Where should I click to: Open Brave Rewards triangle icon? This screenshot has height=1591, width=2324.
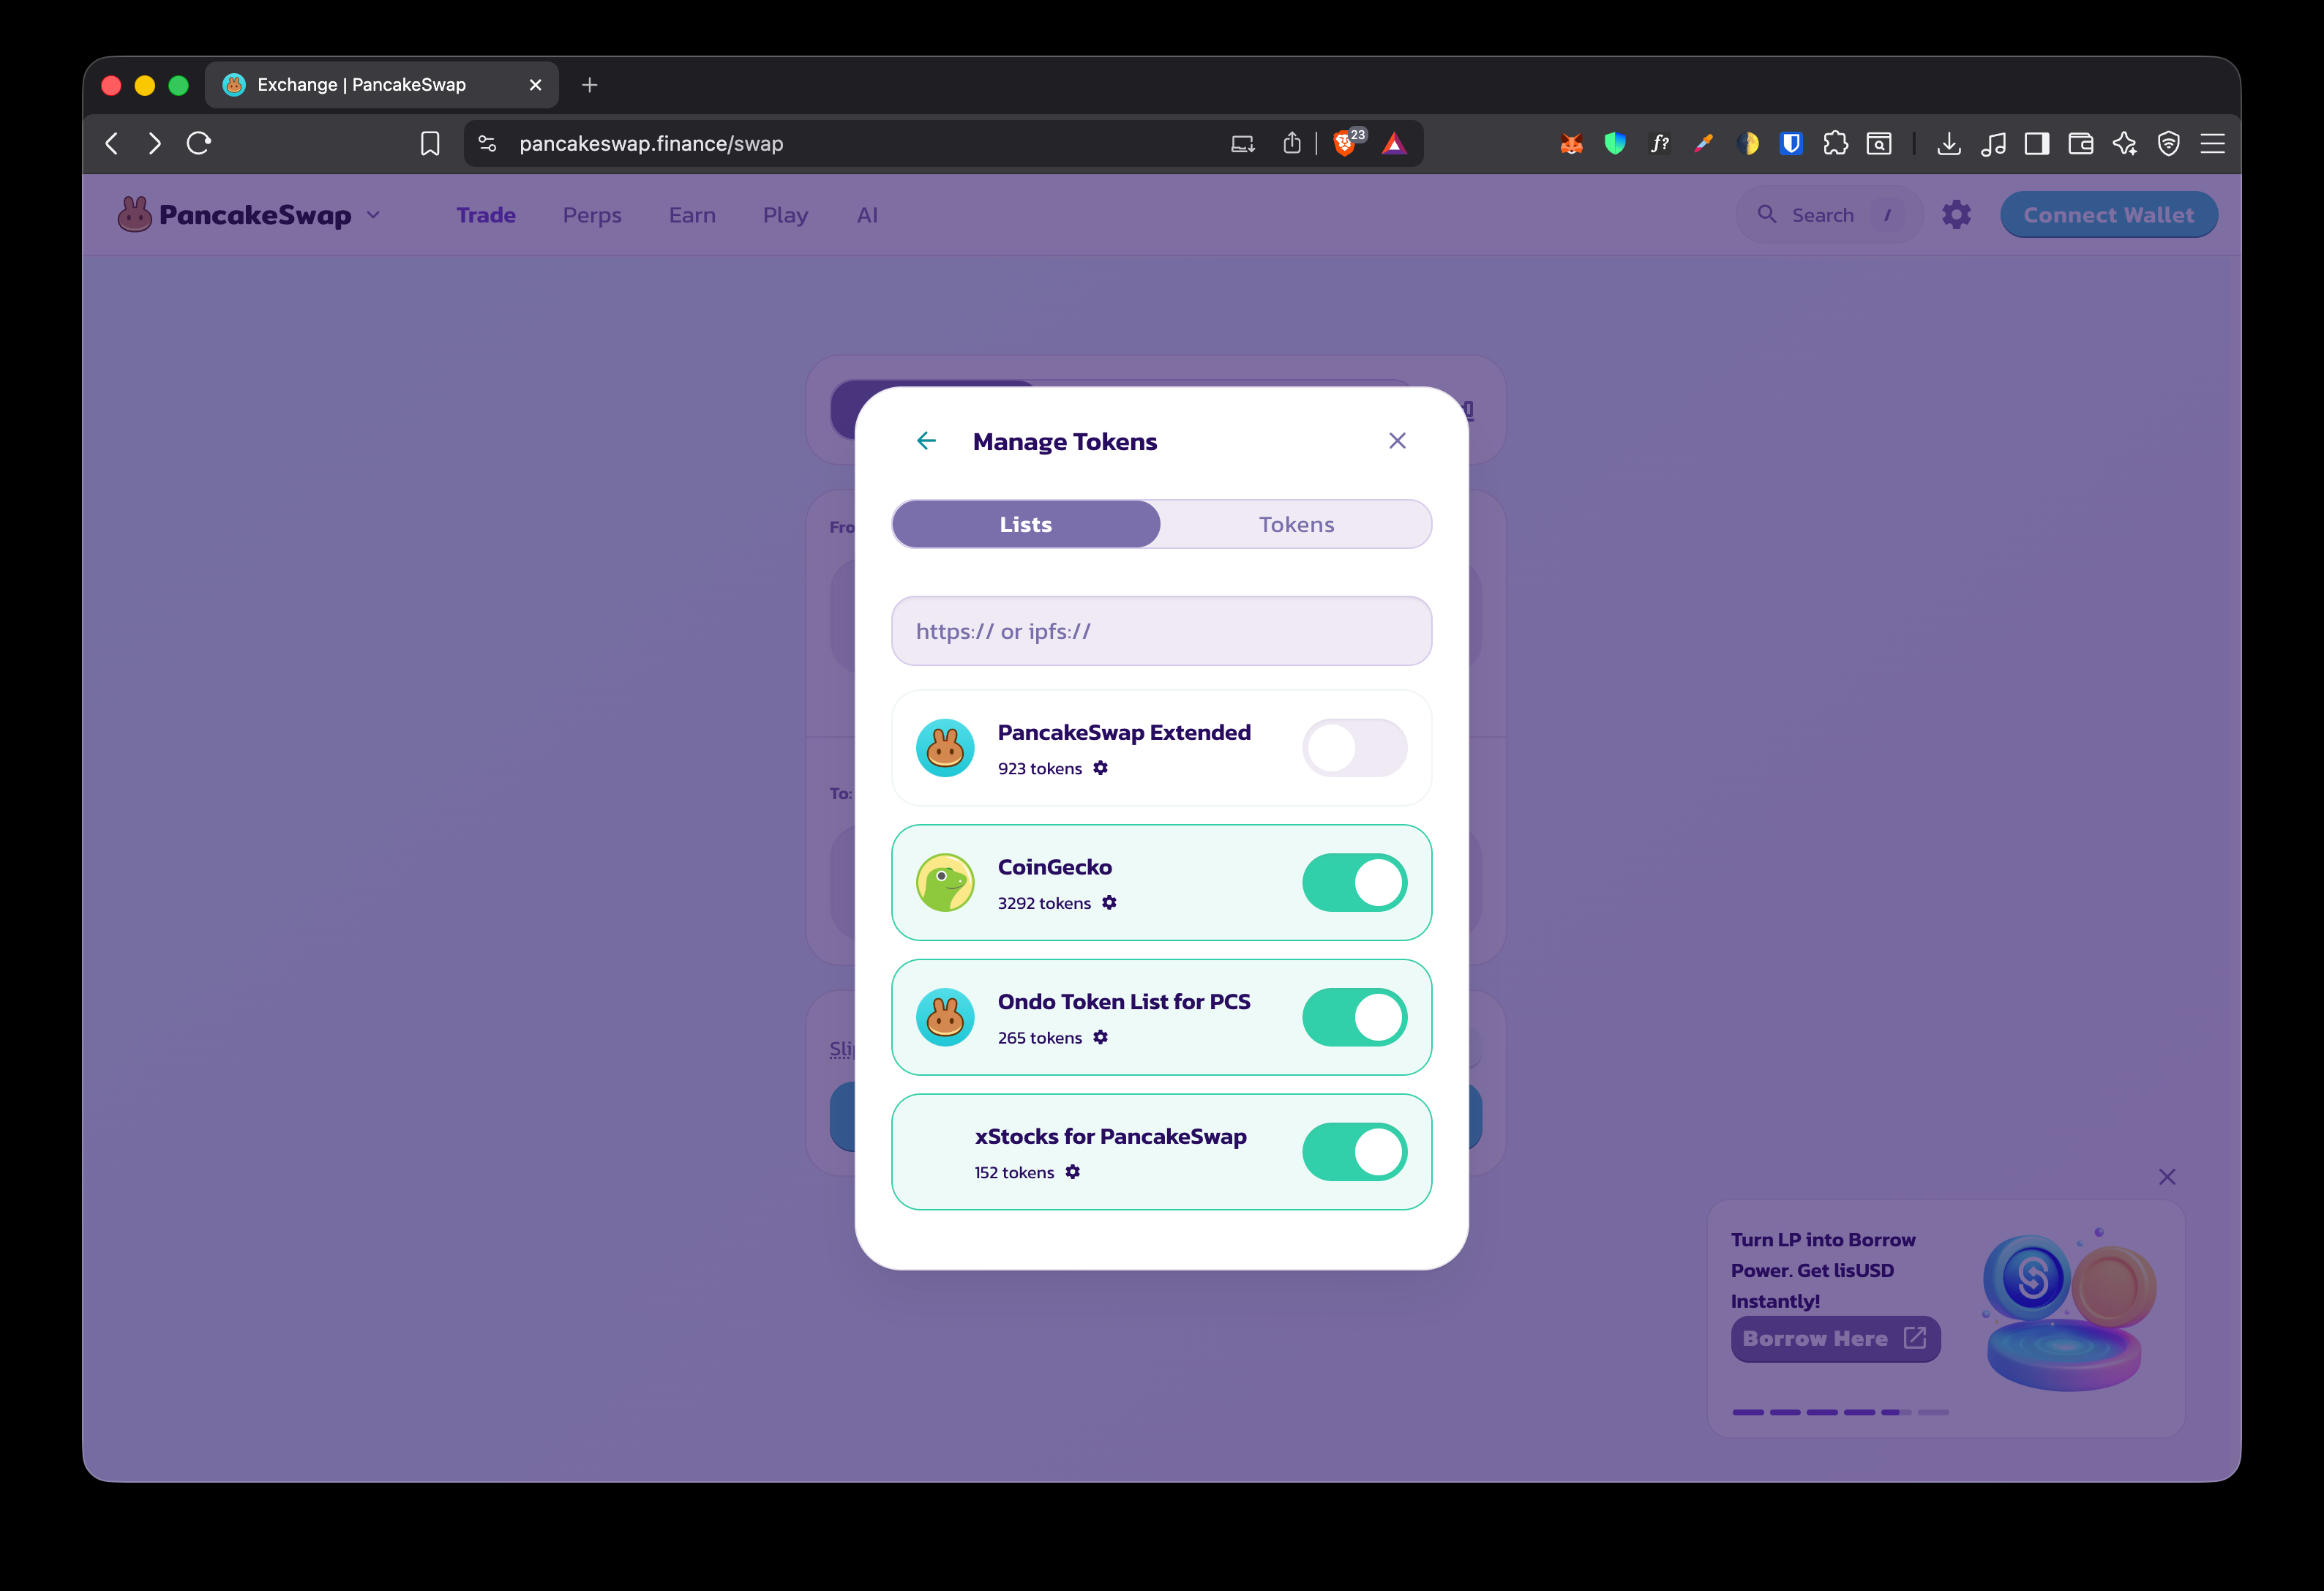(1394, 144)
